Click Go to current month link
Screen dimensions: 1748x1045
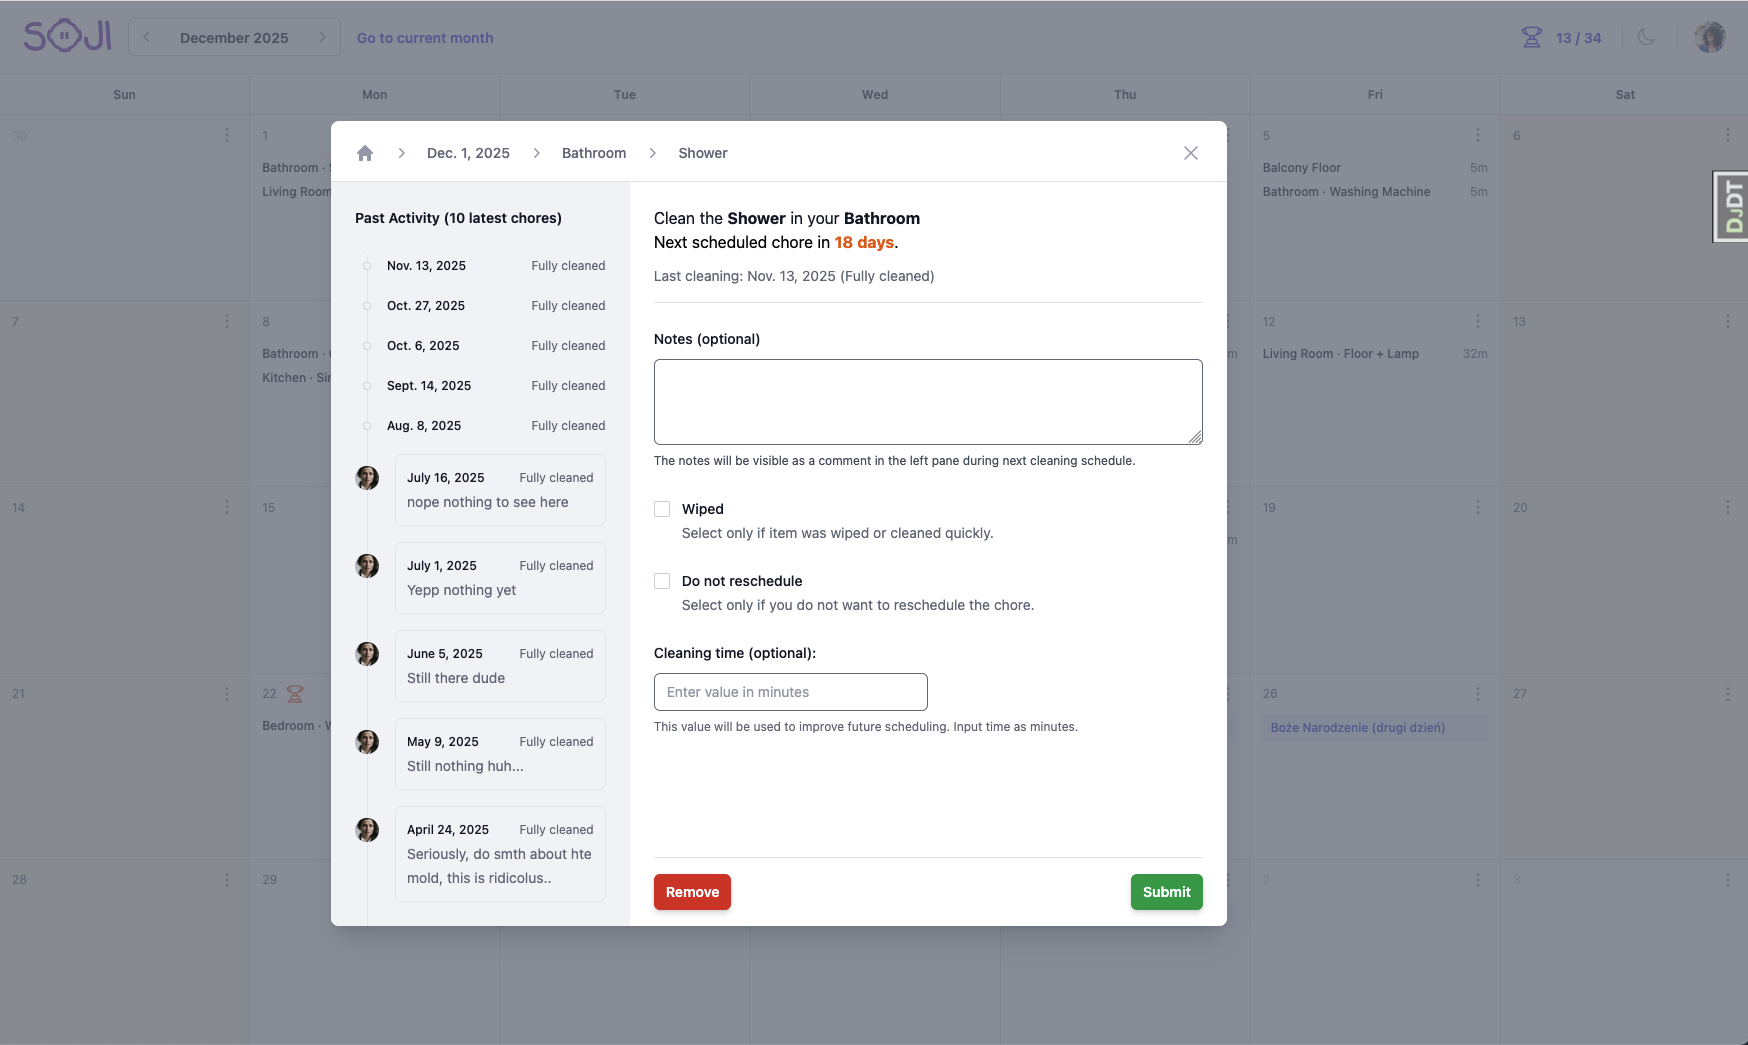click(425, 38)
